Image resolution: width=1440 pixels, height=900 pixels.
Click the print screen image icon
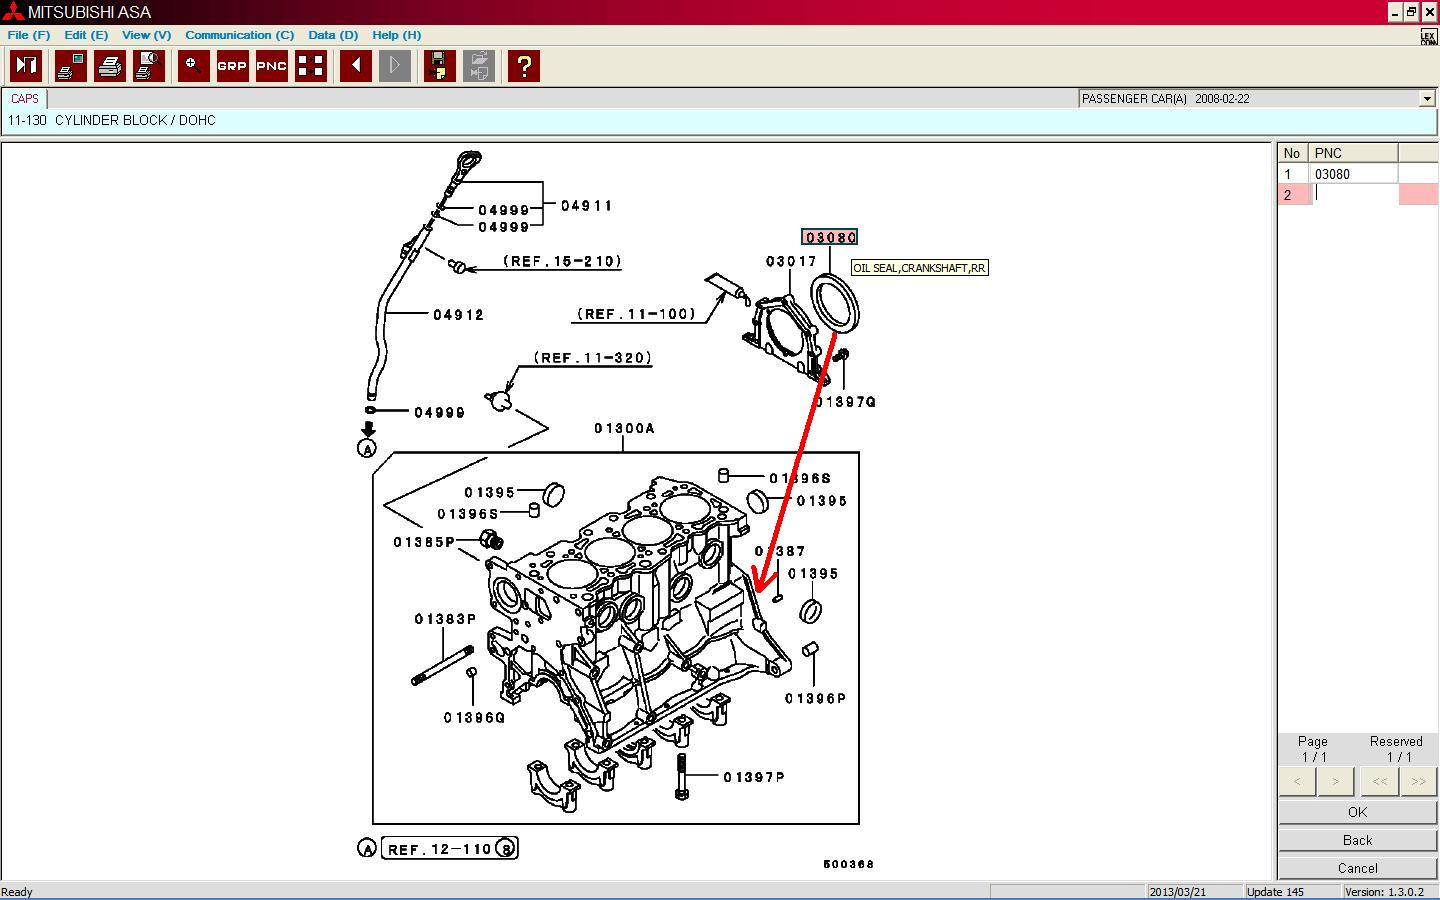[69, 66]
